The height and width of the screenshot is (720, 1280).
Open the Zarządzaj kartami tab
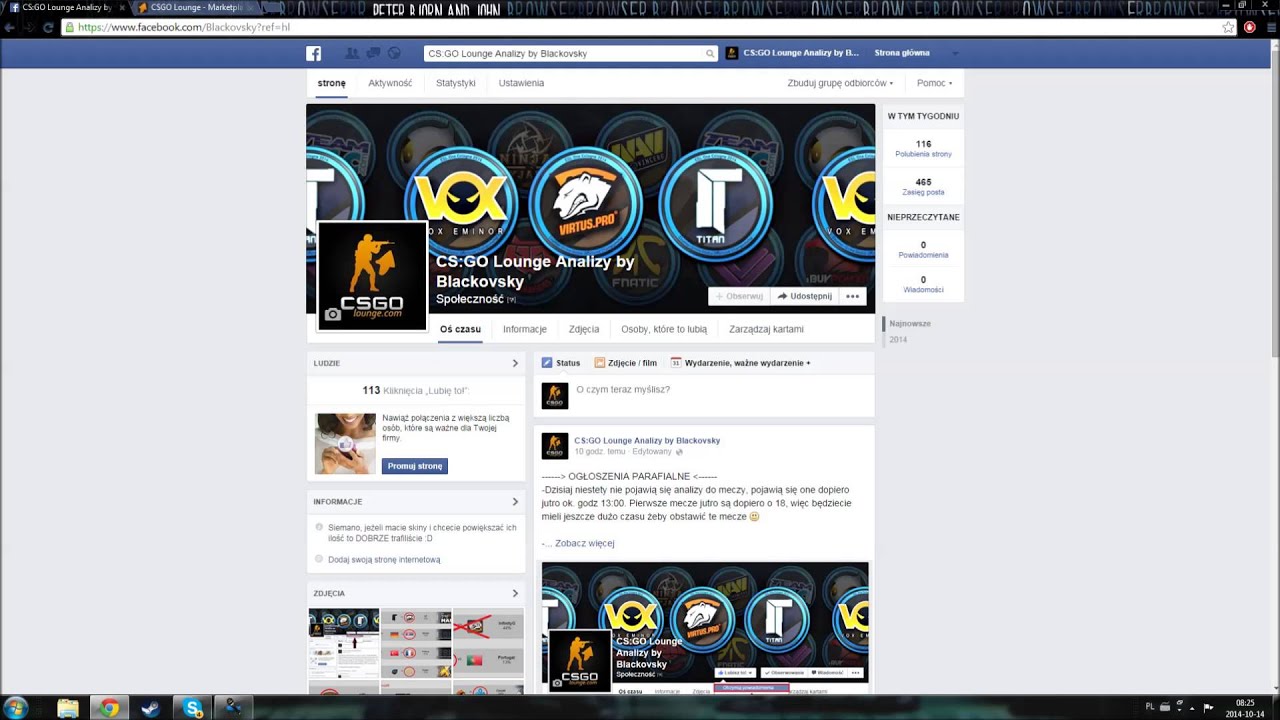[766, 329]
